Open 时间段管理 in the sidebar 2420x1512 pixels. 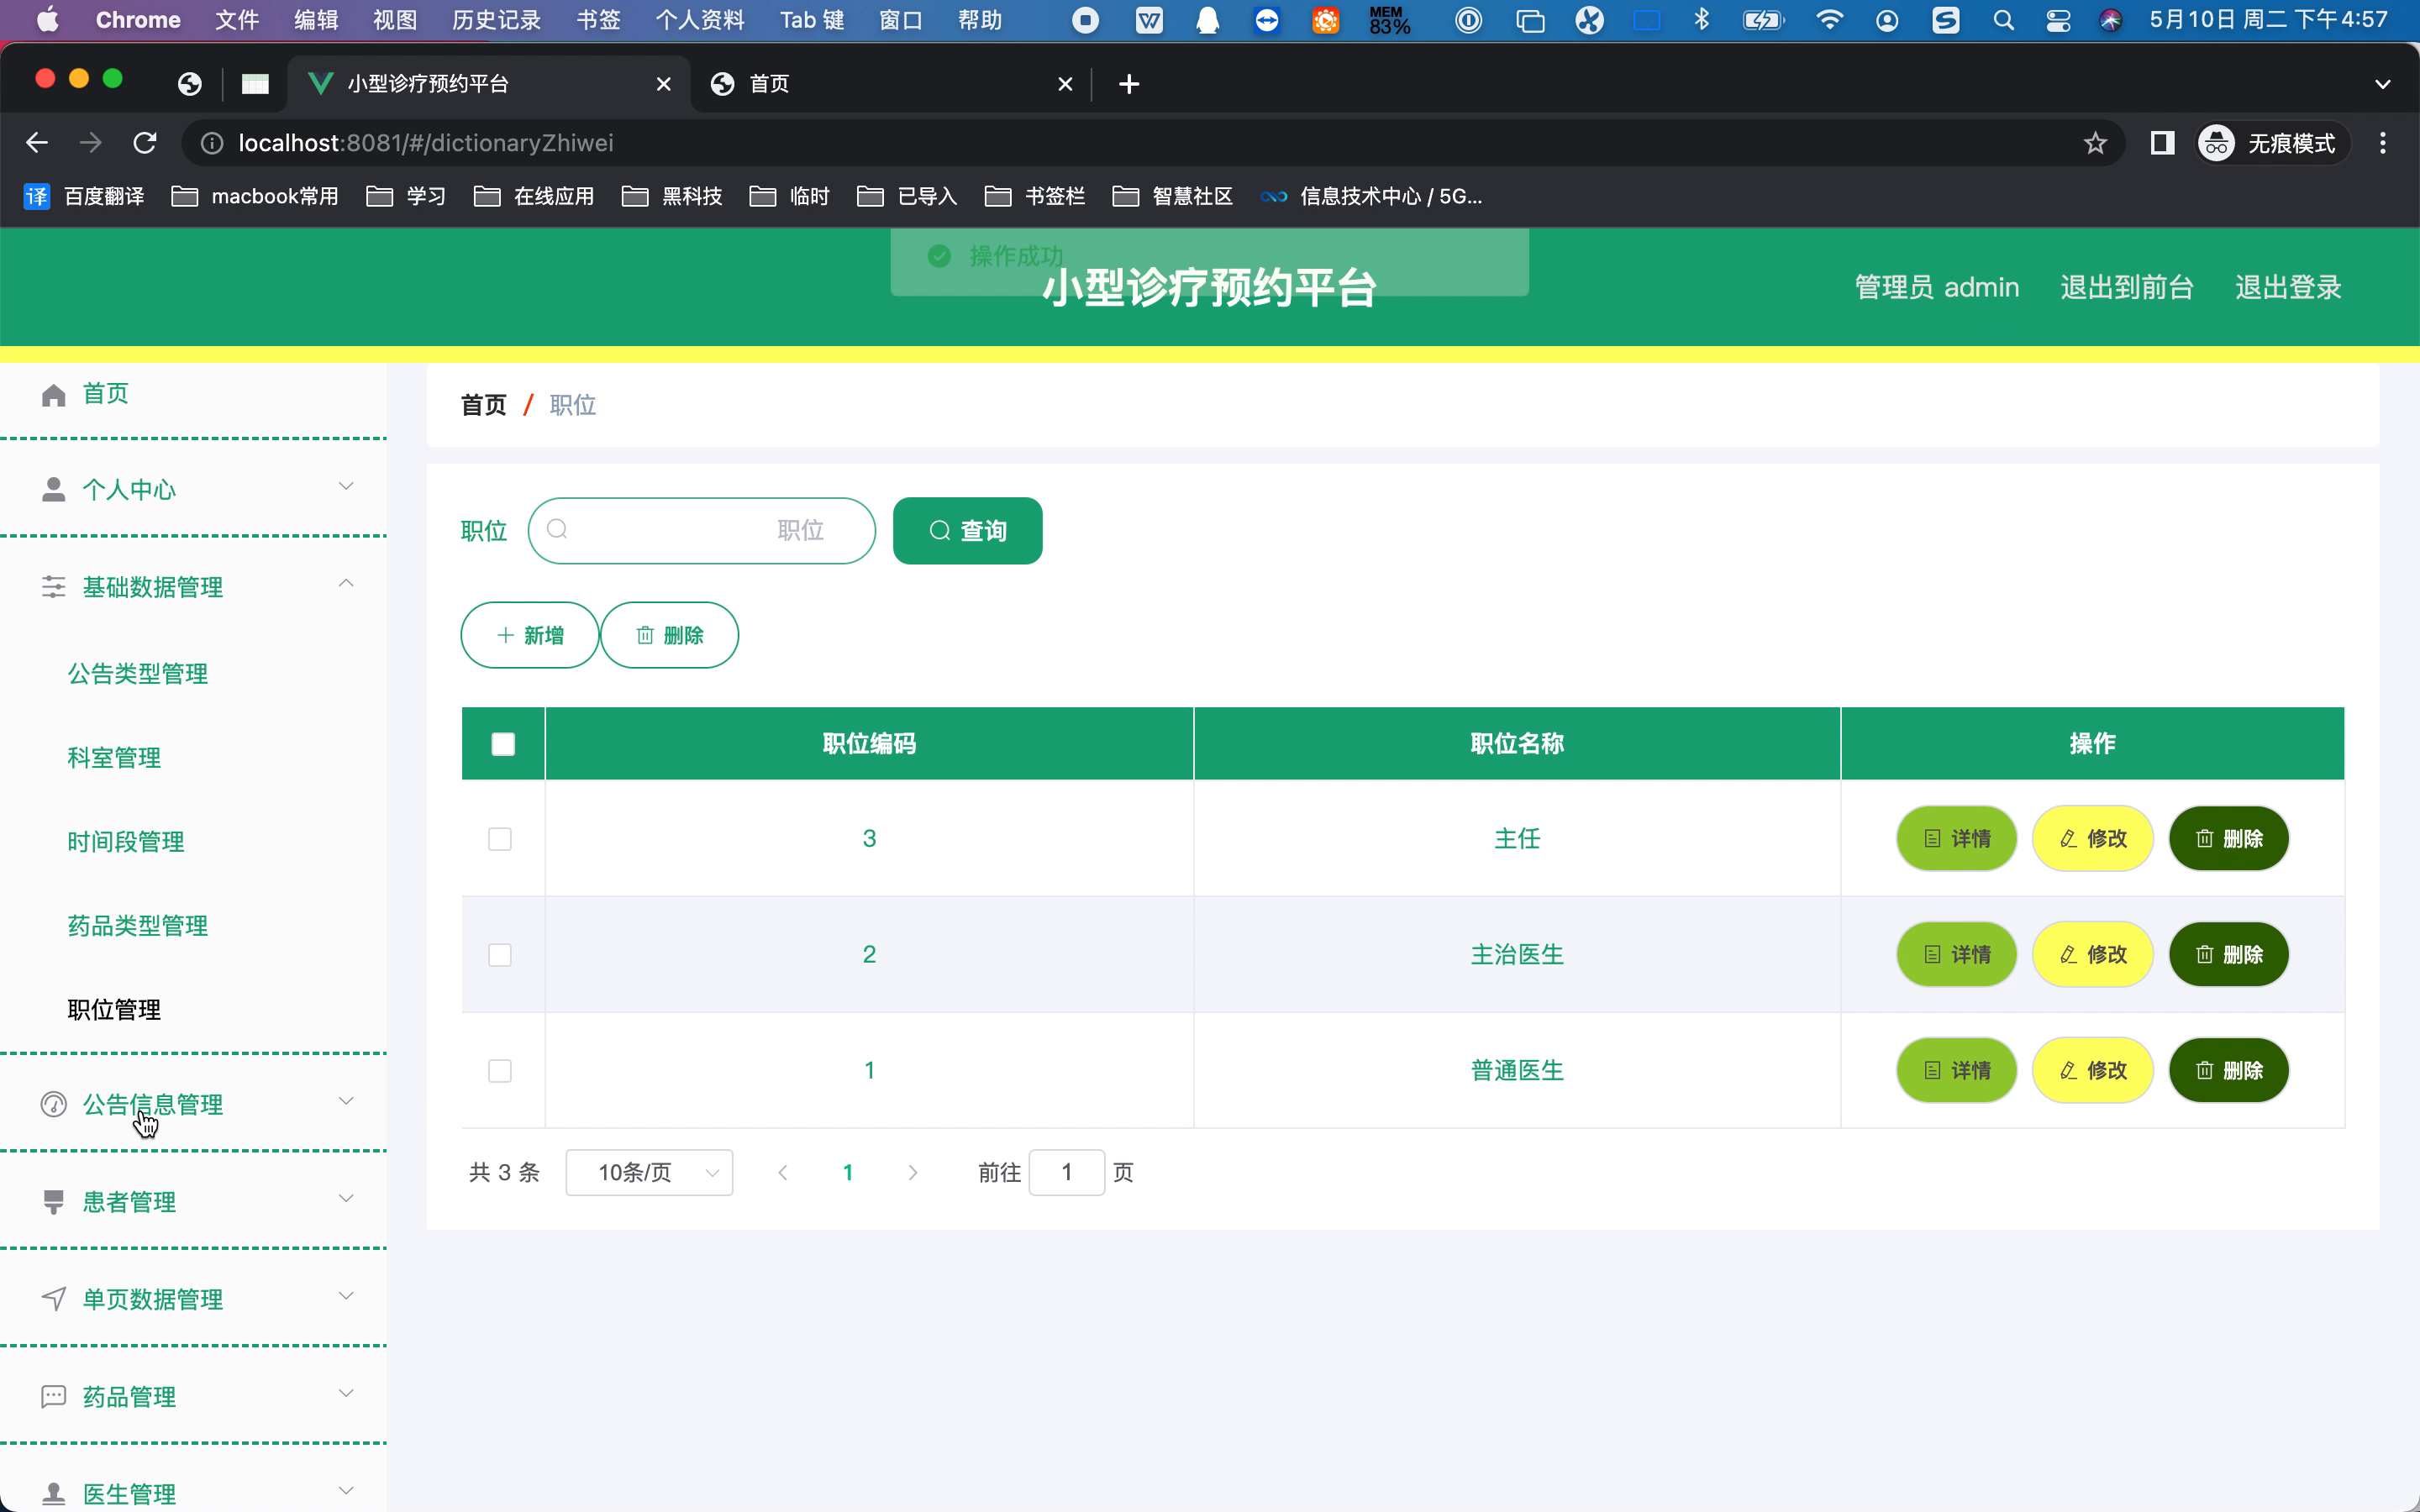[126, 842]
